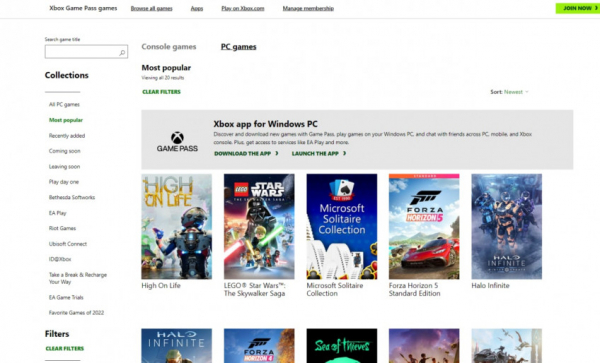Viewport: 600px width, 363px height.
Task: Switch to the Console games tab
Action: (x=169, y=47)
